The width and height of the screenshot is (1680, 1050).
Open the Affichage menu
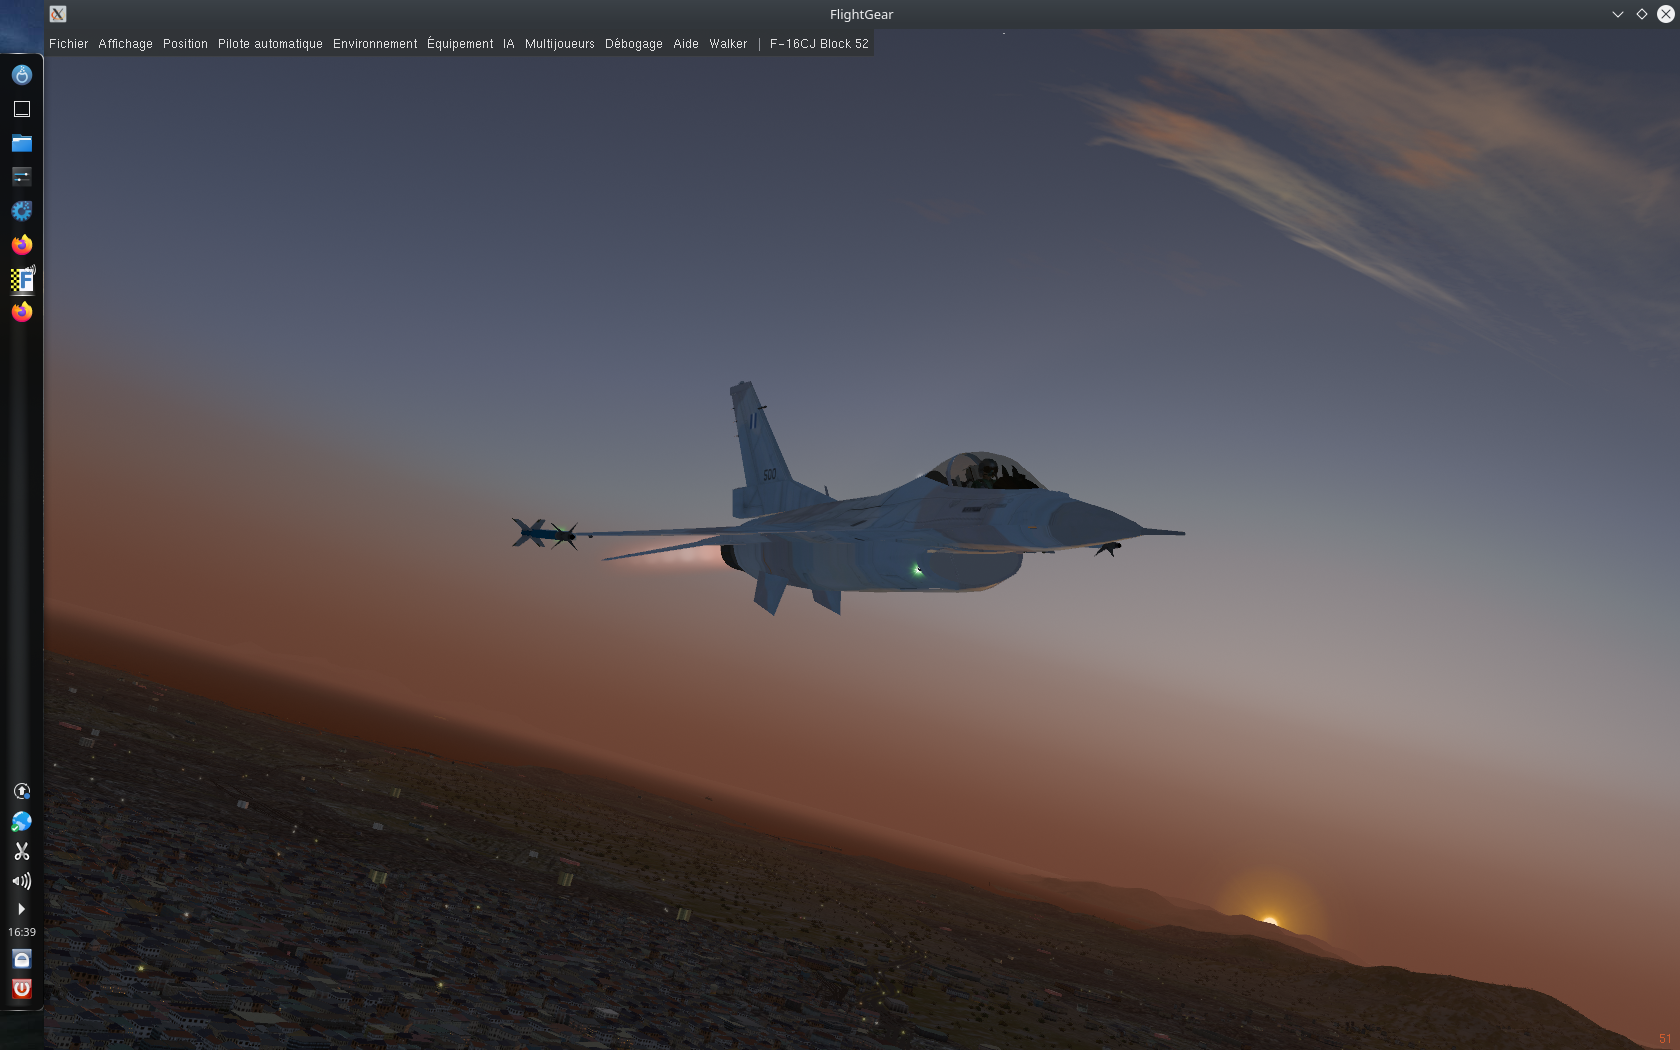click(x=126, y=44)
